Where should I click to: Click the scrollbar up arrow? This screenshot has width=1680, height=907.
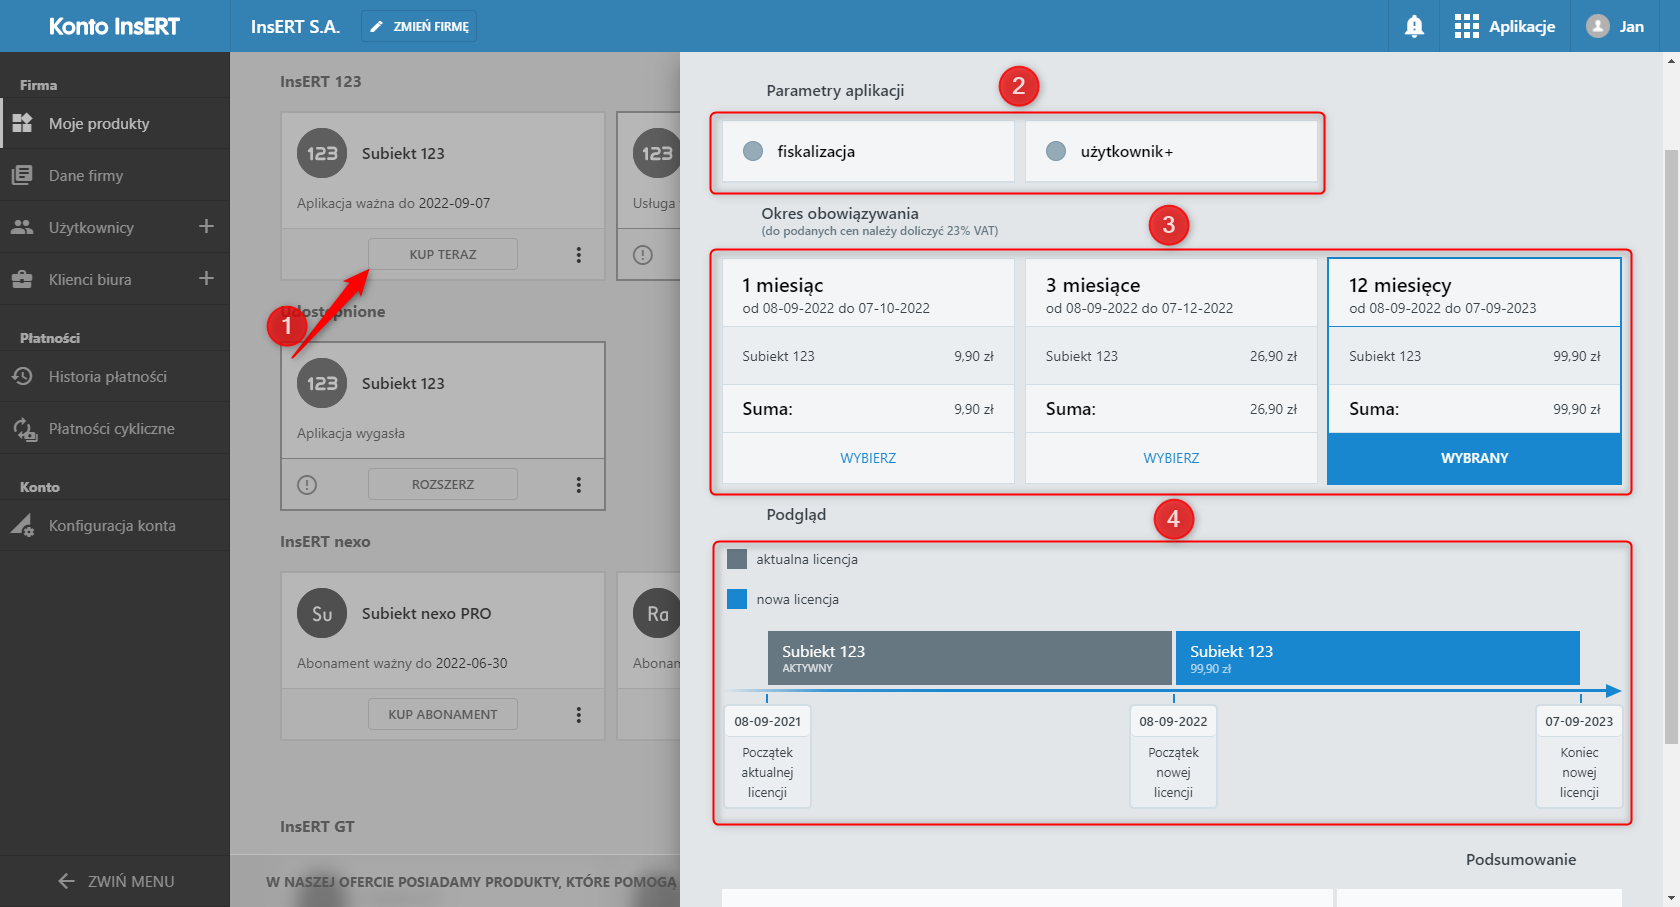click(x=1671, y=60)
